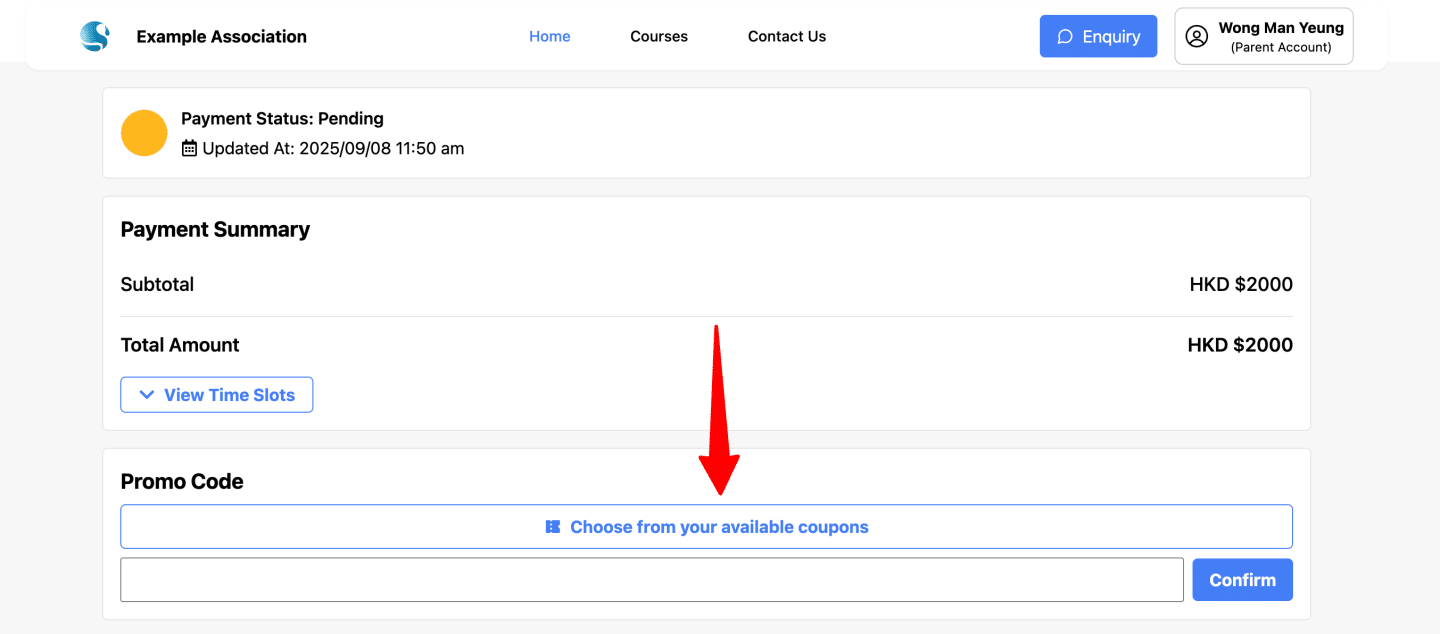The image size is (1440, 634).
Task: Navigate to Contact Us
Action: [x=787, y=37]
